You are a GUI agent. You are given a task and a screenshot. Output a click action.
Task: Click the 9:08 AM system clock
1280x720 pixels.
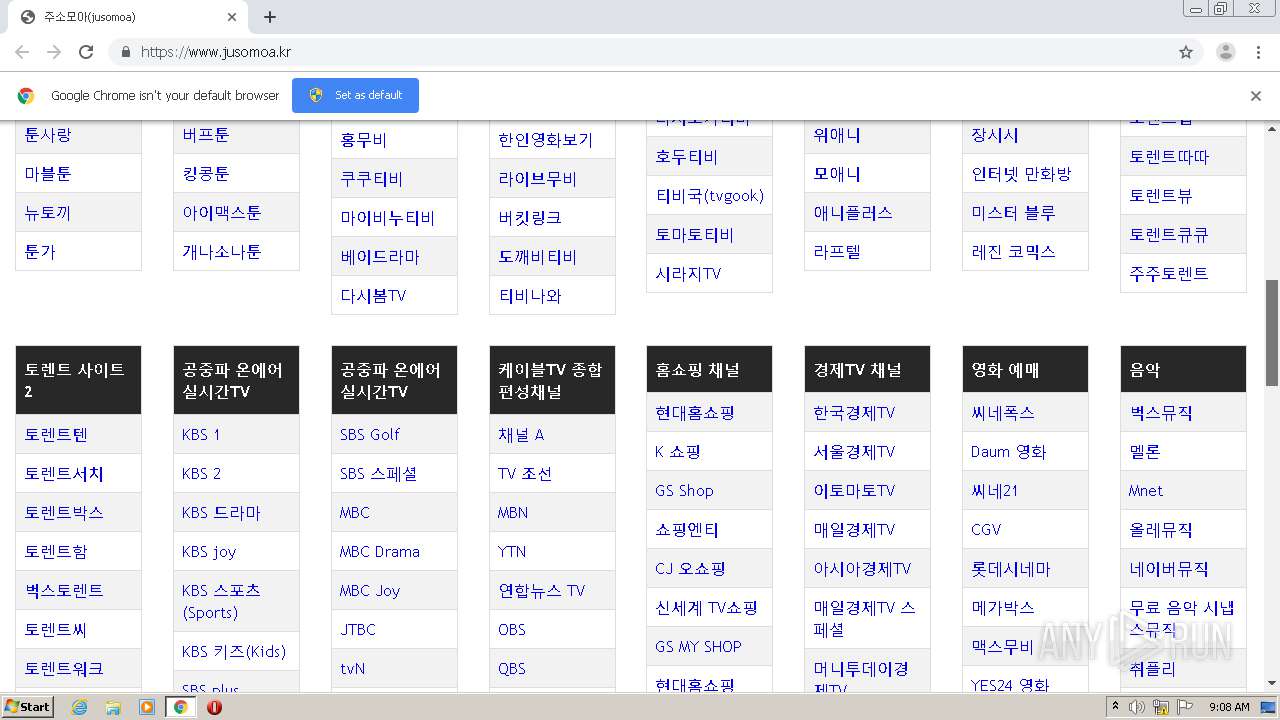tap(1229, 707)
